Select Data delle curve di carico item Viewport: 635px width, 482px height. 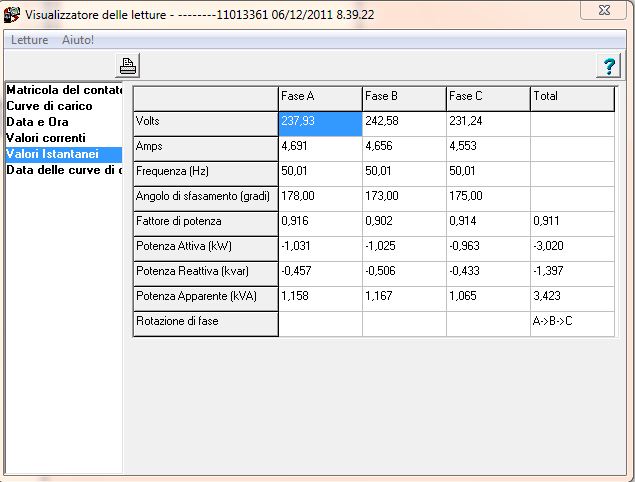(64, 170)
